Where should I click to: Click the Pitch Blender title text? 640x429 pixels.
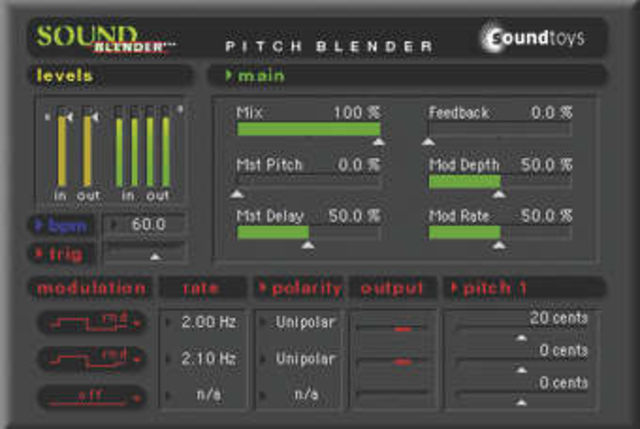point(329,47)
